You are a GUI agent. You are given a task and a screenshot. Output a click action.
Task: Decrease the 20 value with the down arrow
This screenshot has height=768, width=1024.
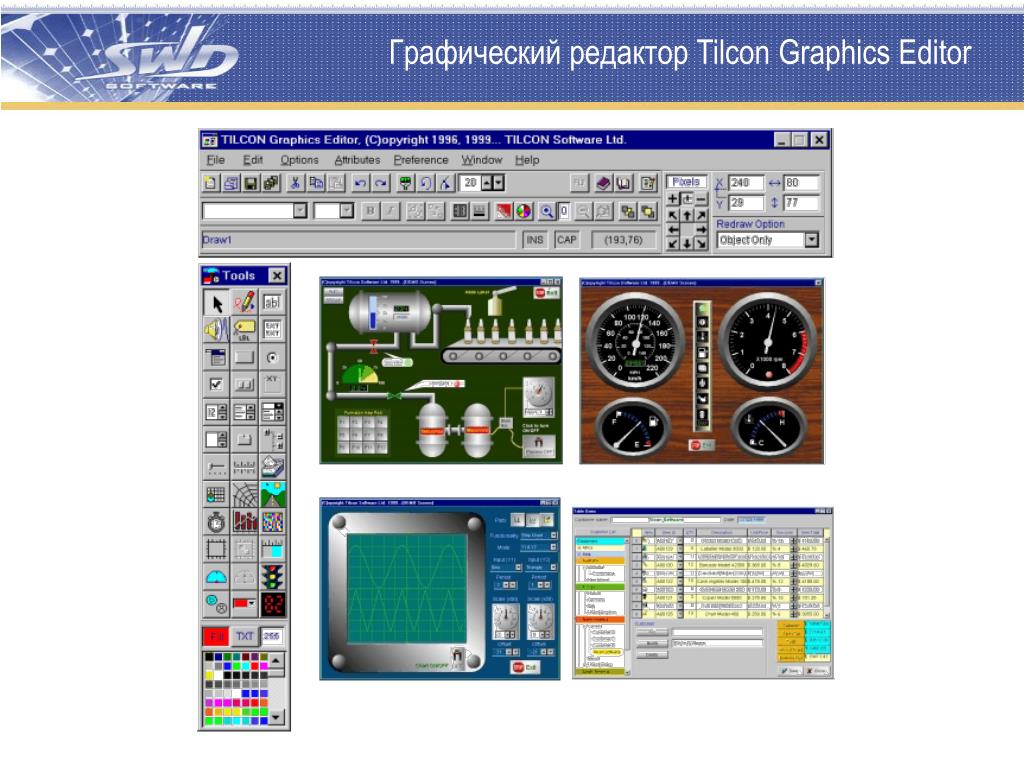[498, 183]
